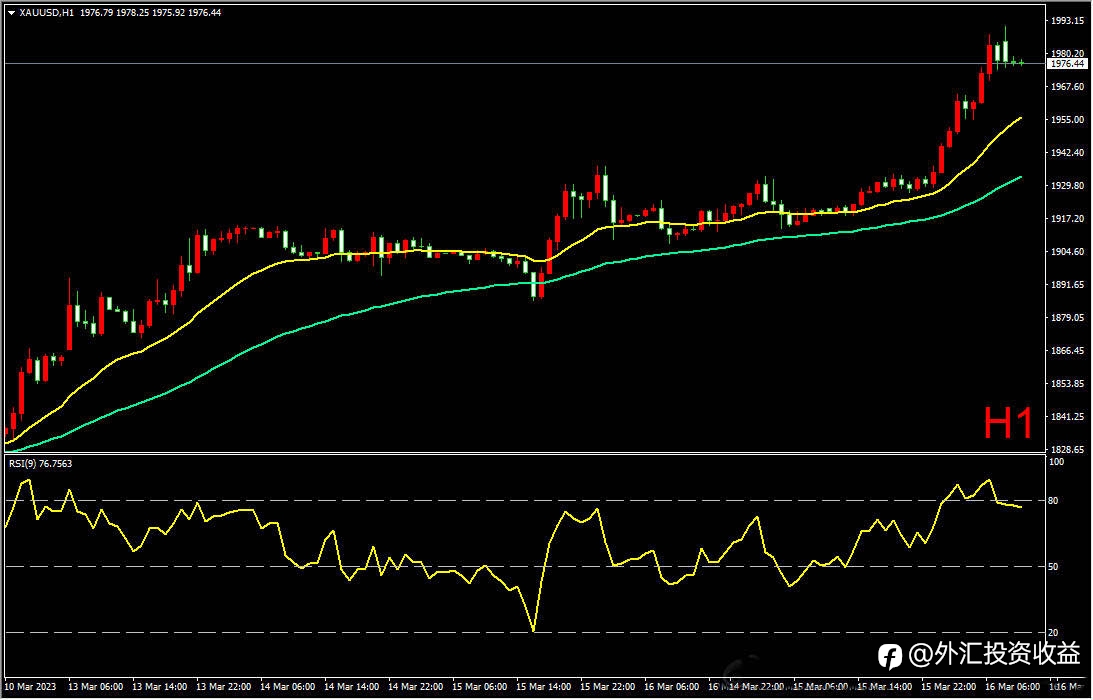The height and width of the screenshot is (700, 1093).
Task: Click the current price tag on the price axis
Action: coord(1067,63)
